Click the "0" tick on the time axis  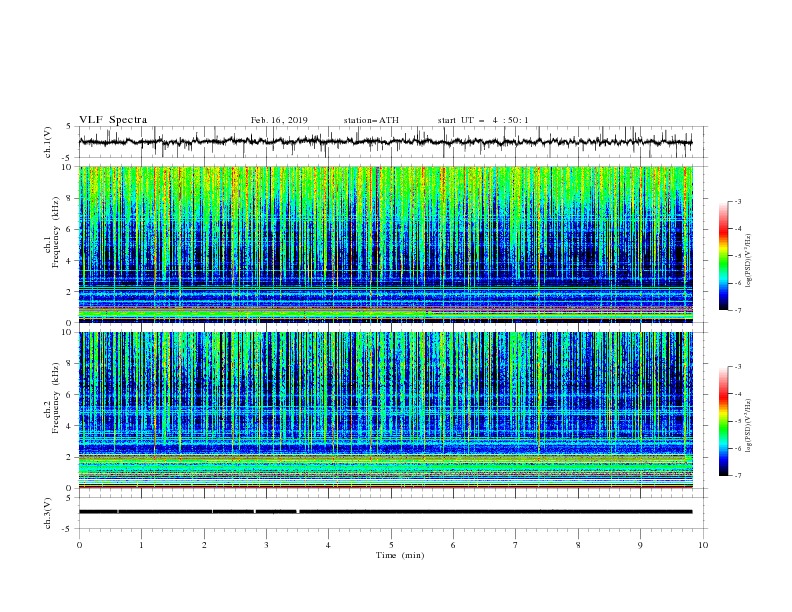pos(79,545)
